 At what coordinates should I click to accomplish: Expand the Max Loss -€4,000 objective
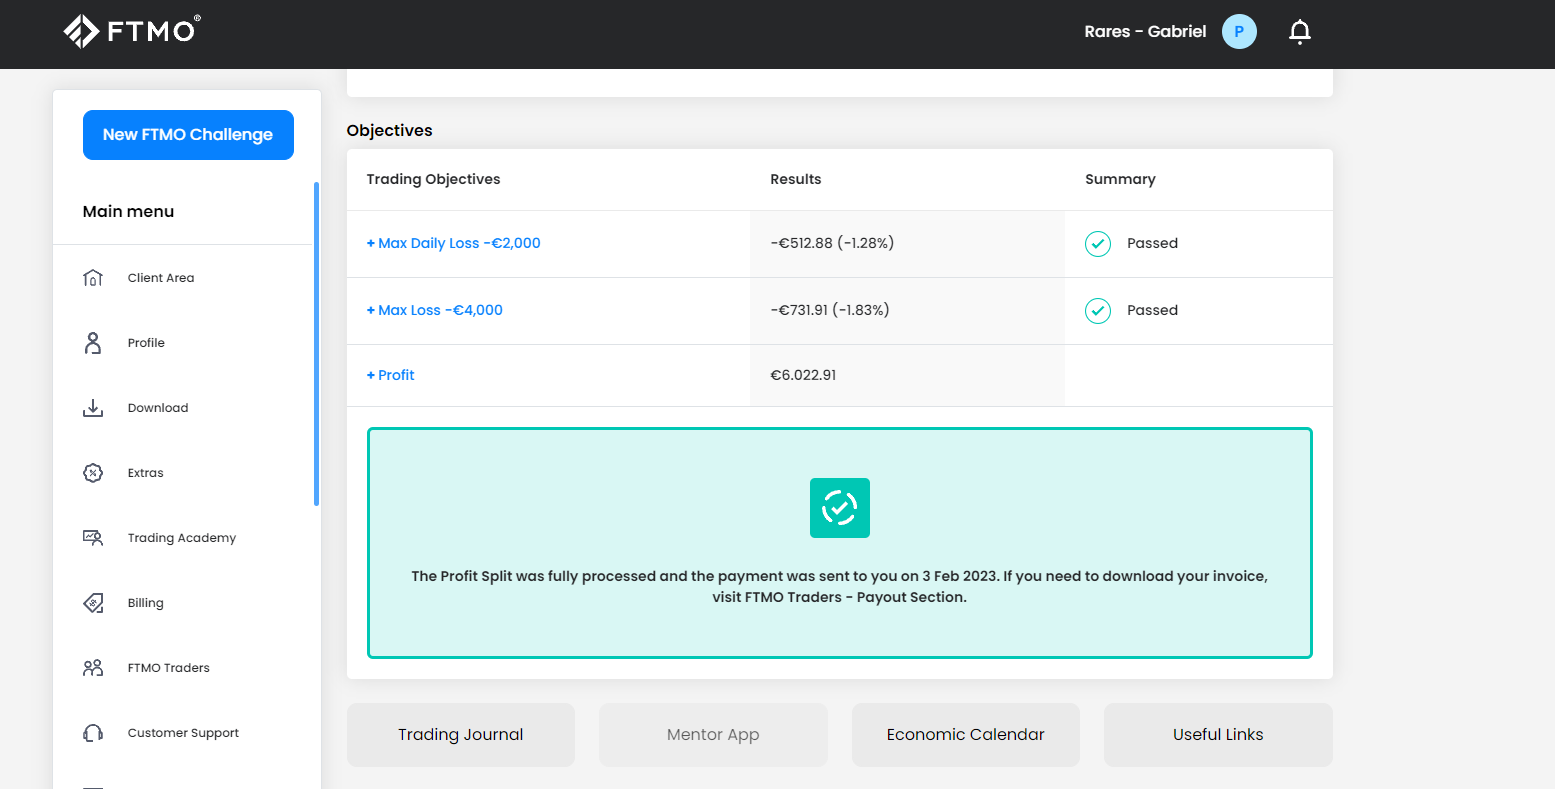[434, 310]
